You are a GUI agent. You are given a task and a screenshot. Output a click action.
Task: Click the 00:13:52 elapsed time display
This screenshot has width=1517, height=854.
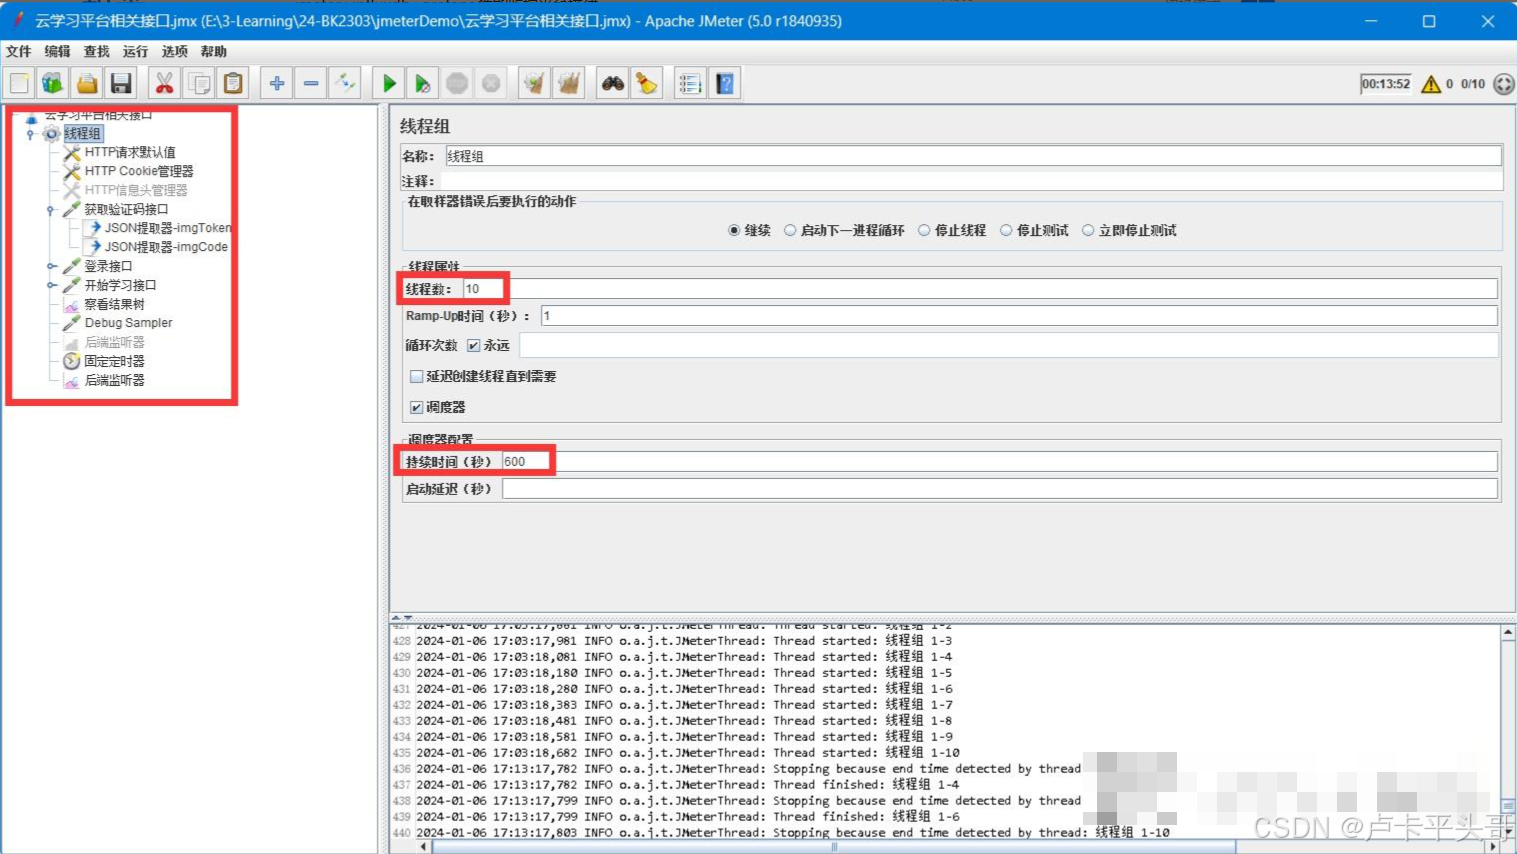[x=1386, y=84]
